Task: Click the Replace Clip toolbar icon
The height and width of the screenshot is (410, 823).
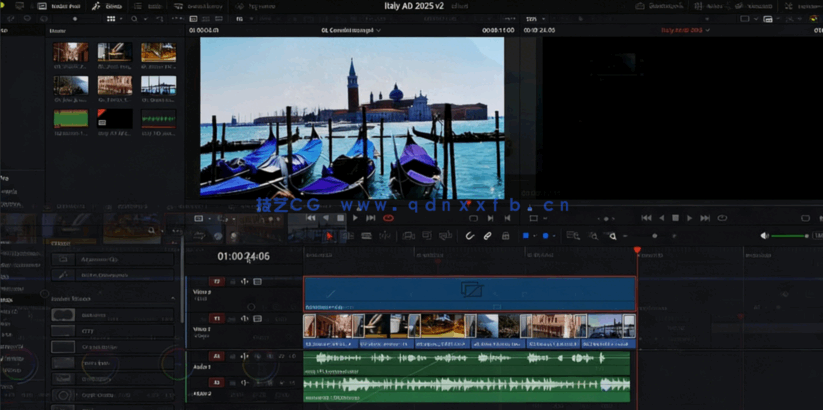Action: tap(445, 236)
